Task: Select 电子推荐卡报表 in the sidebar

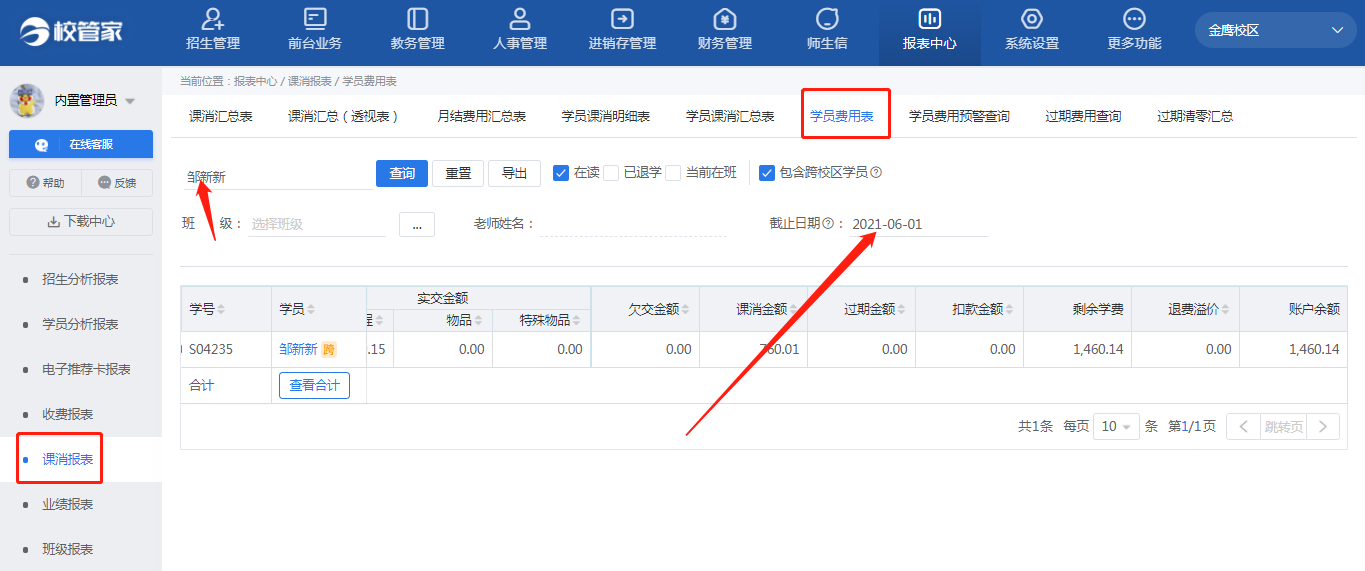Action: [x=86, y=369]
